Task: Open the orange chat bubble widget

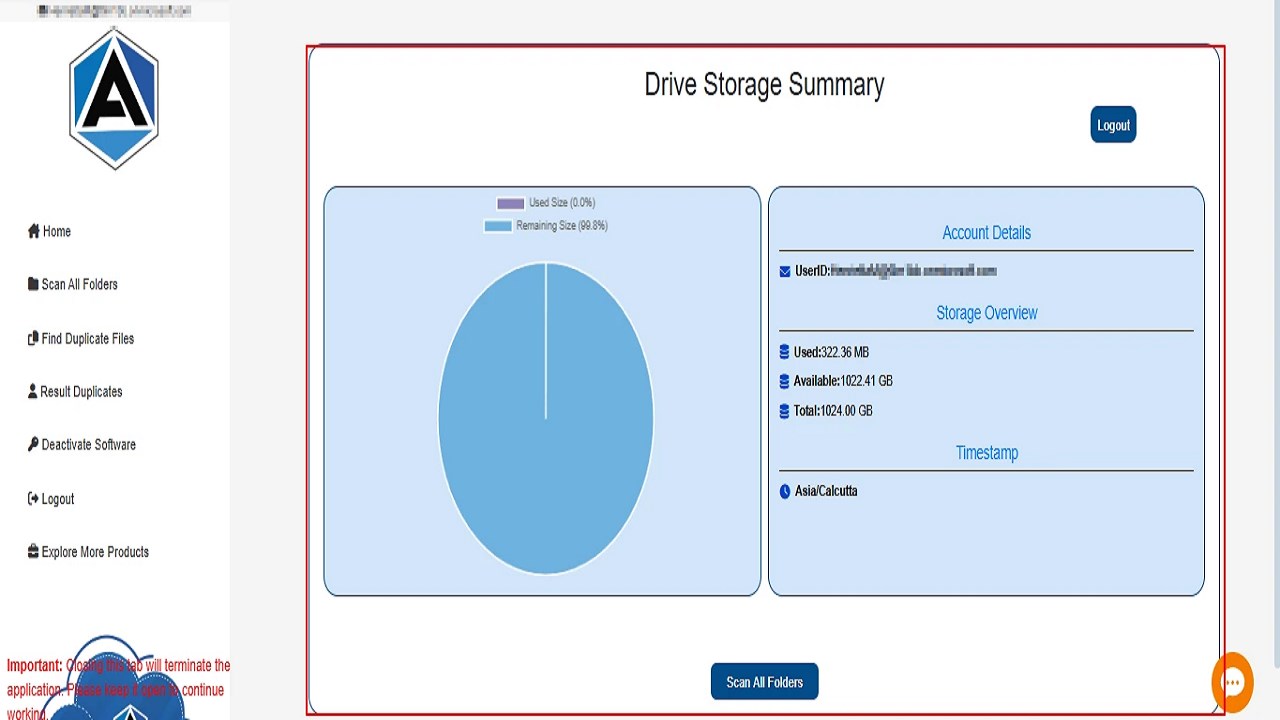Action: 1232,683
